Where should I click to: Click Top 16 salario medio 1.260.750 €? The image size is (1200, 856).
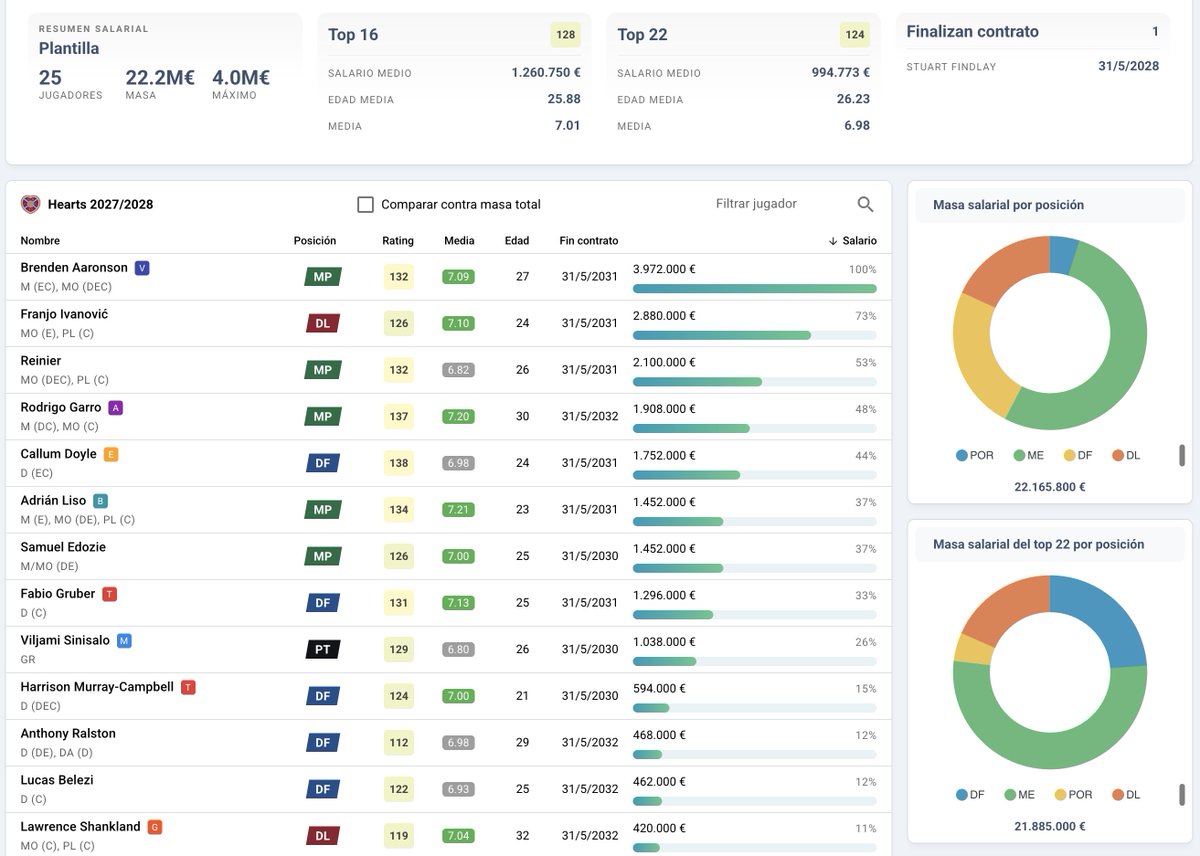(x=546, y=73)
